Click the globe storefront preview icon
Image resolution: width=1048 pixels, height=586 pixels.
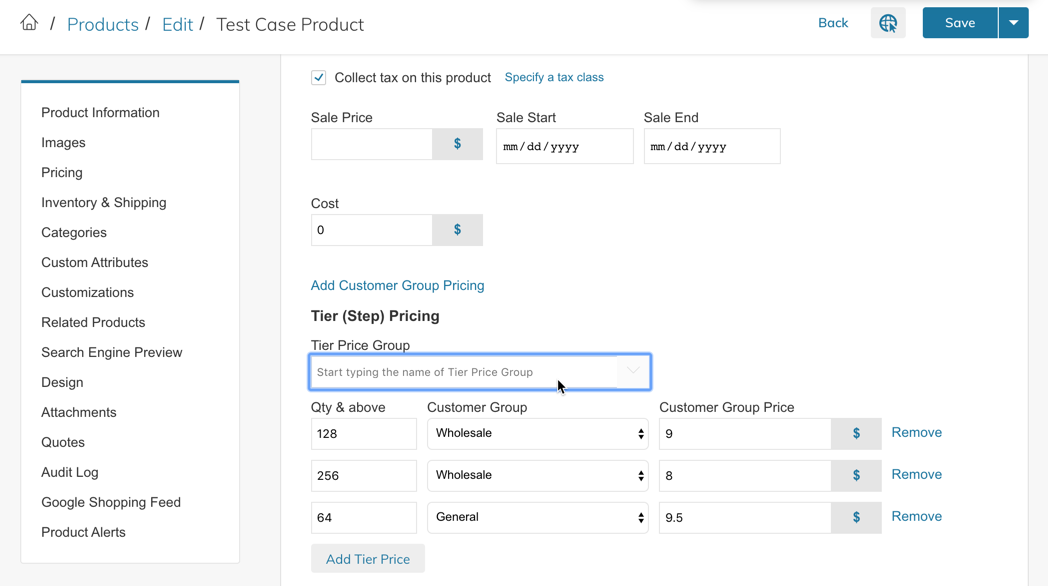click(888, 23)
